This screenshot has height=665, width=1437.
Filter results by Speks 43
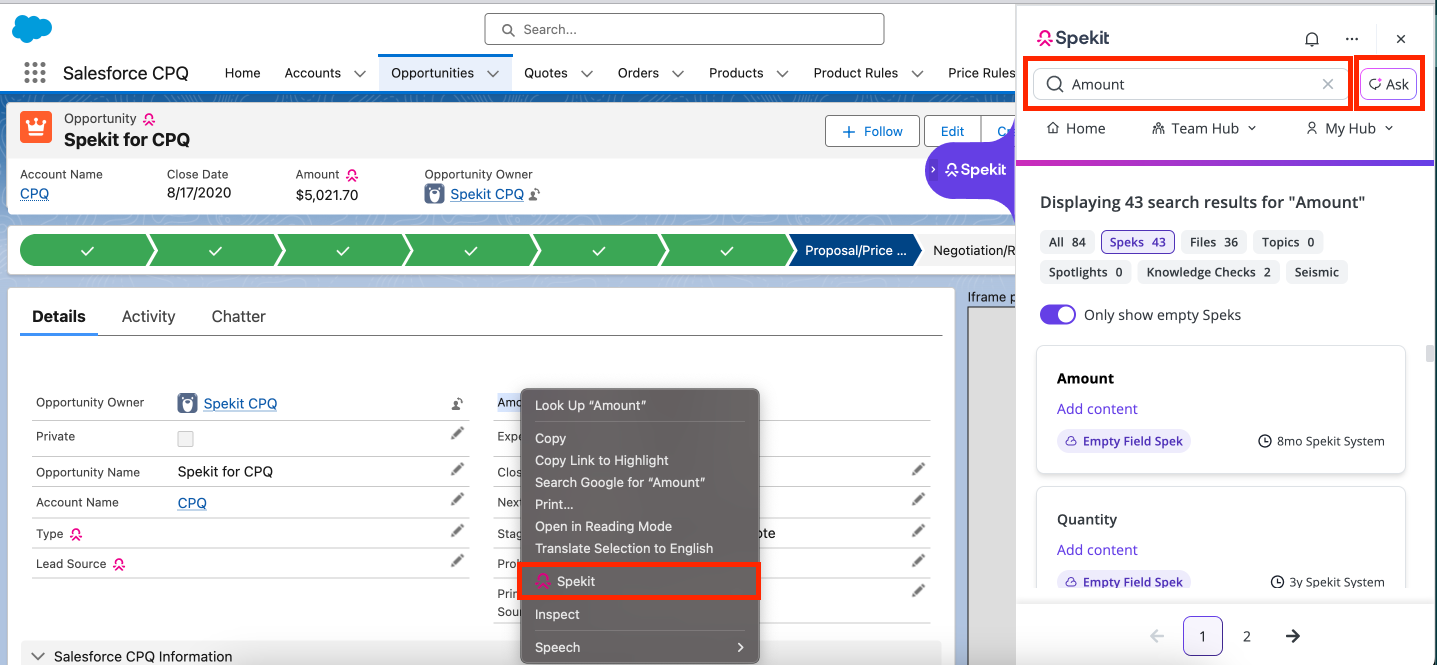pyautogui.click(x=1138, y=242)
